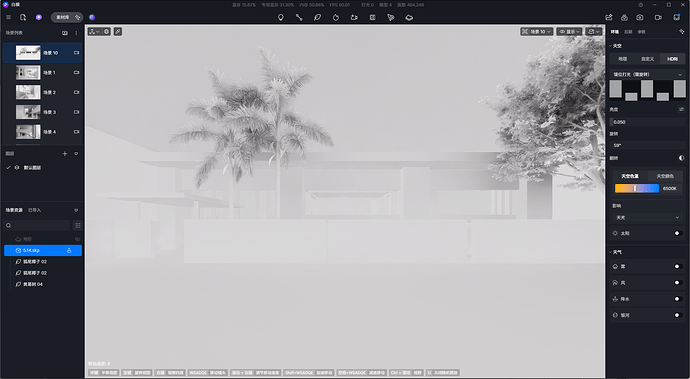The image size is (690, 379).
Task: Click the purple sphere icon after 素材库
Action: (92, 17)
